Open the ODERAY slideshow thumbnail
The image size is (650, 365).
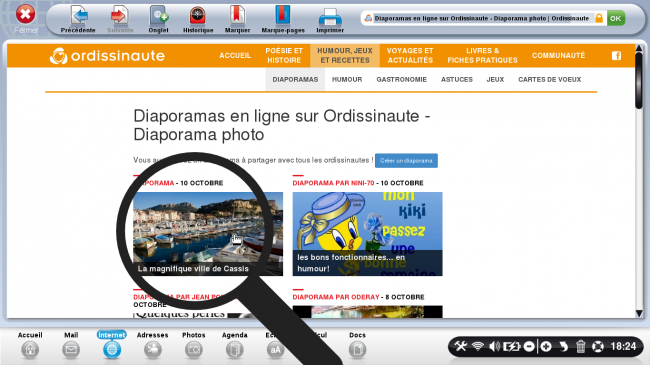pyautogui.click(x=367, y=312)
